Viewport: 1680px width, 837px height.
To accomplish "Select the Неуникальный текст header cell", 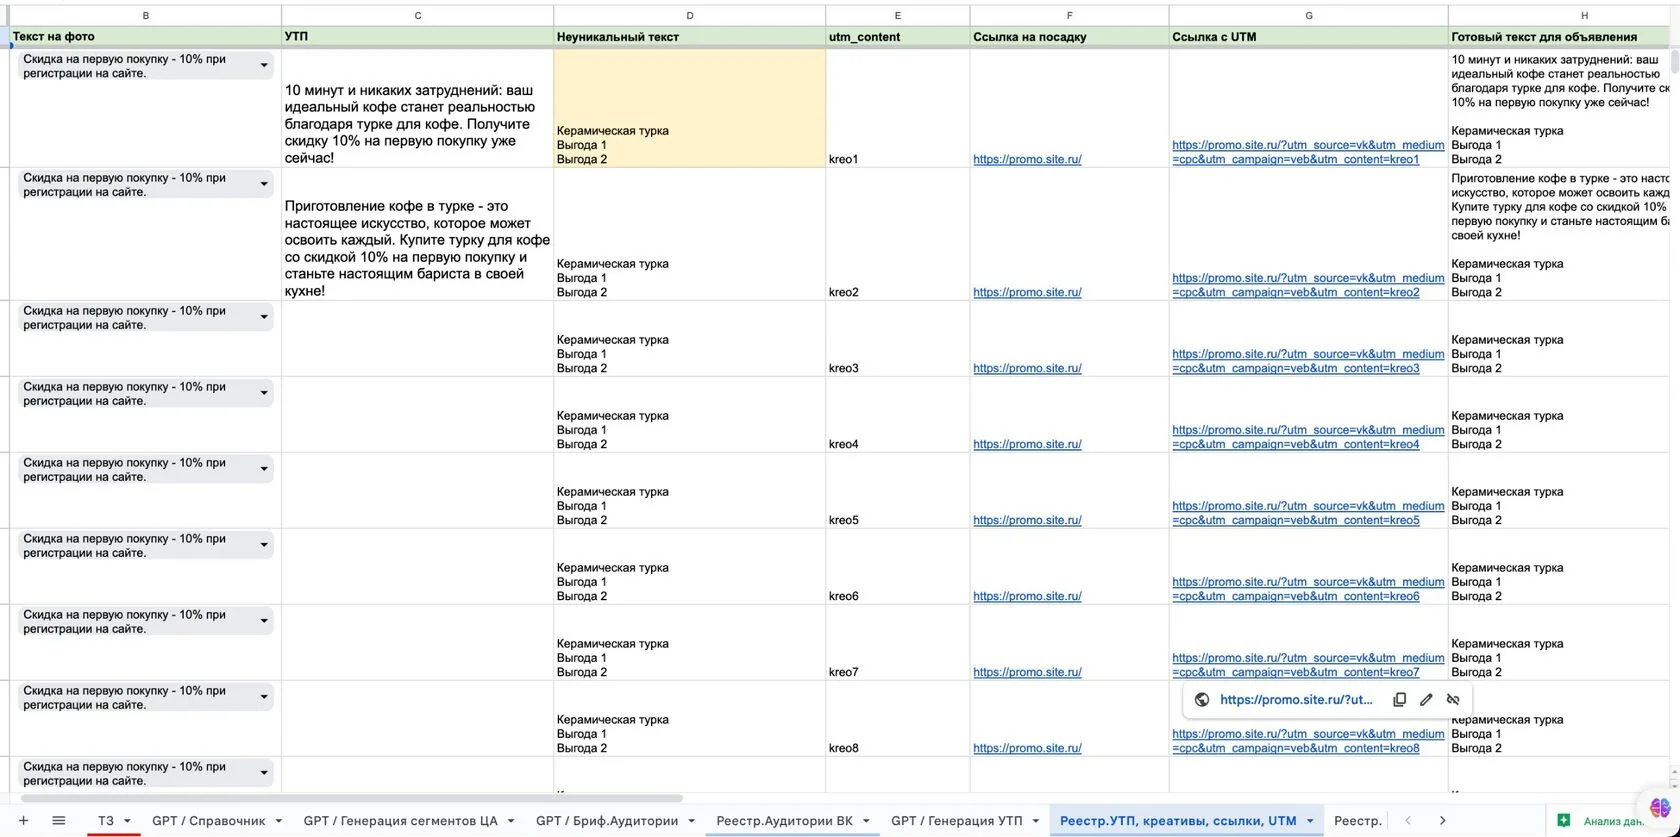I will pos(689,37).
